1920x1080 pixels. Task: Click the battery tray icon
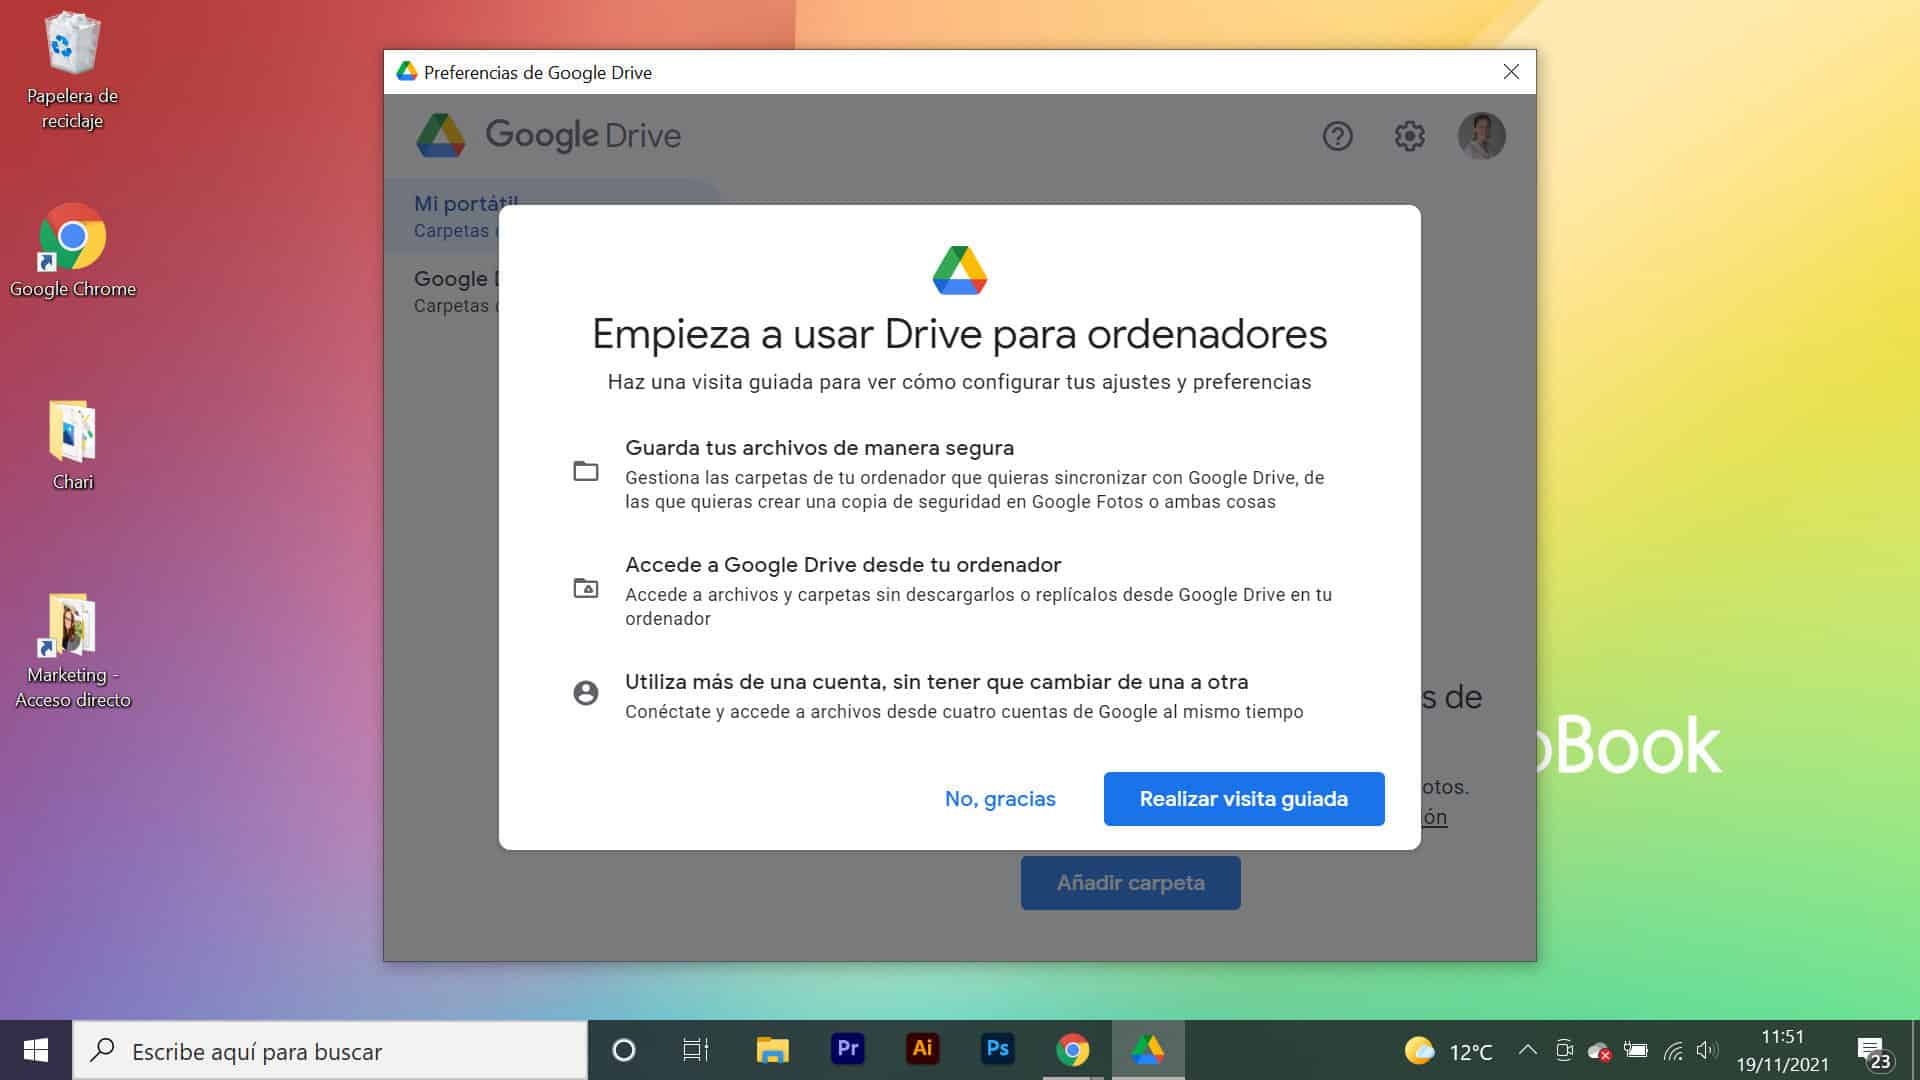coord(1636,1050)
